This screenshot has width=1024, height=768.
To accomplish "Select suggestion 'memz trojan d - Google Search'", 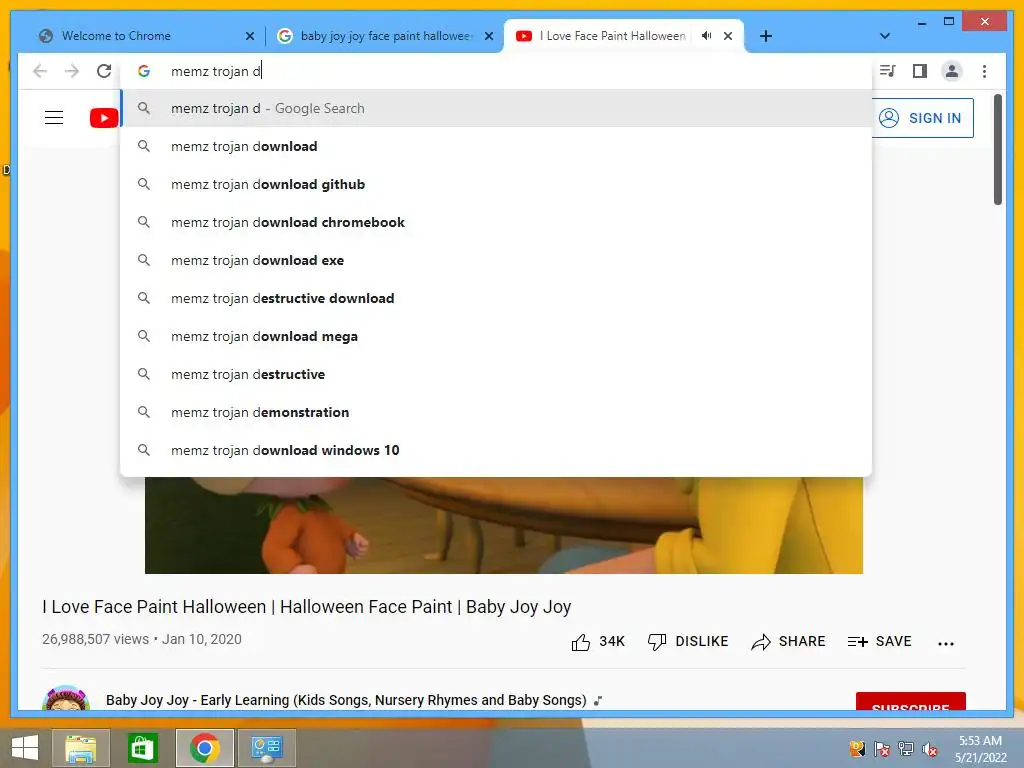I will tap(496, 108).
